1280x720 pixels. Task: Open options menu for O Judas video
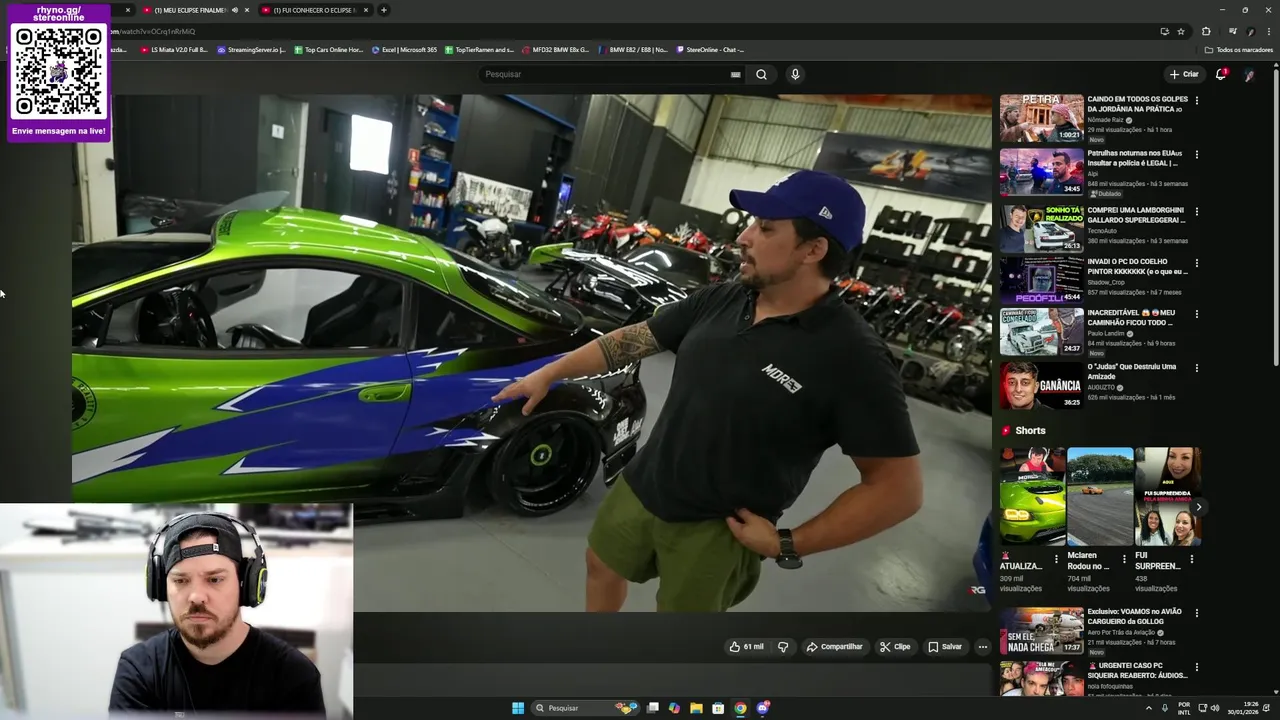[x=1196, y=367]
